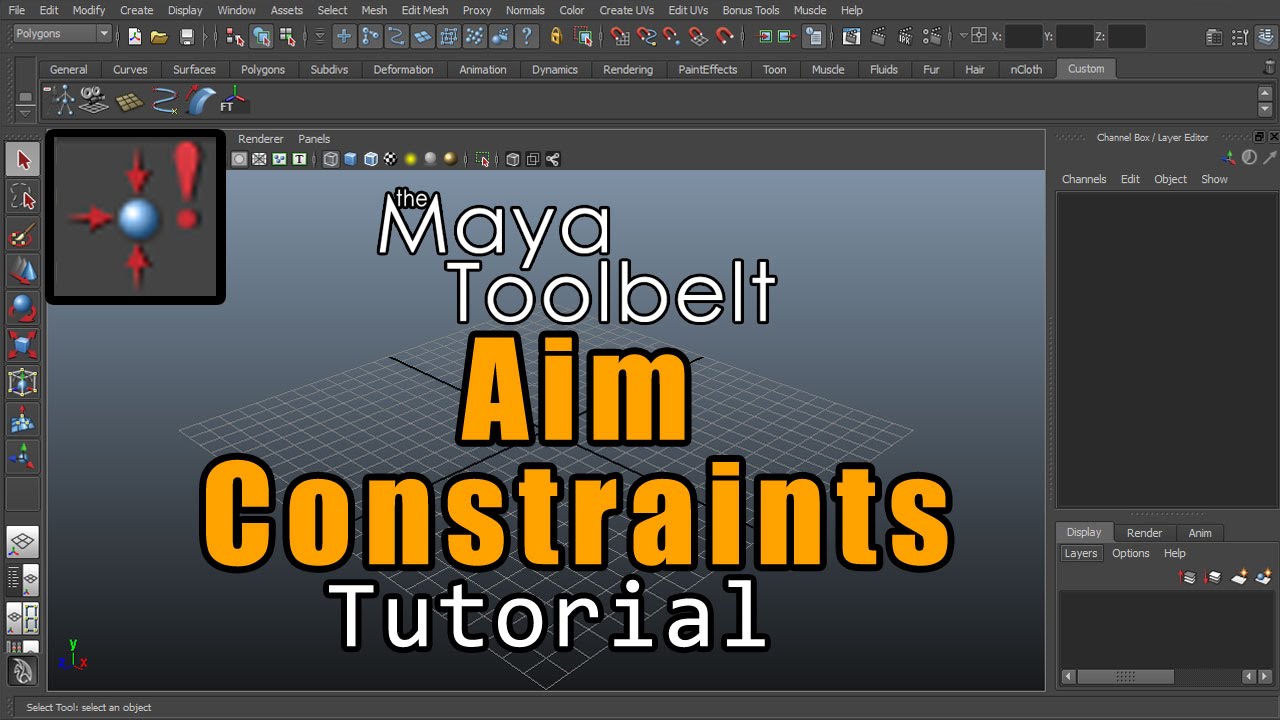
Task: Enable viewport use all lights icon
Action: click(x=411, y=159)
